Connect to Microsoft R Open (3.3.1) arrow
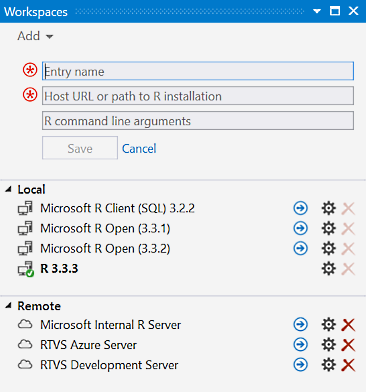Viewport: 366px width, 392px height. pyautogui.click(x=300, y=228)
